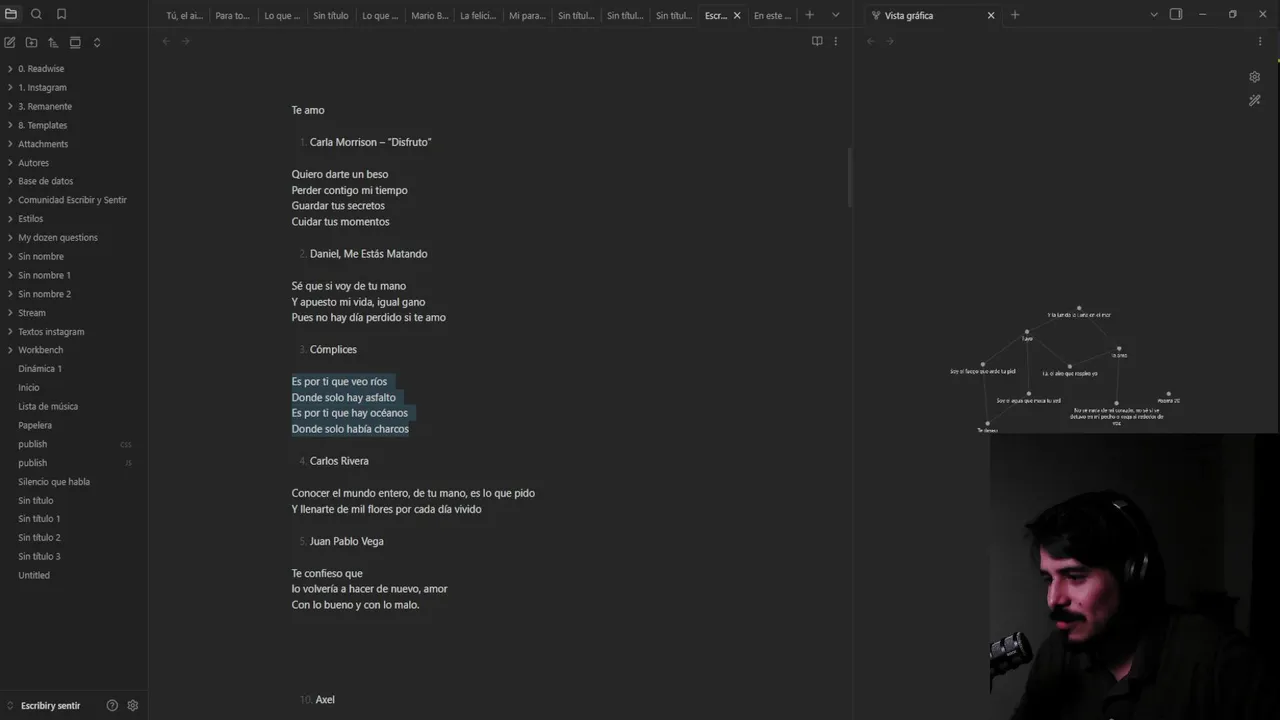Open Obsidian settings gear in sidebar
1280x720 pixels.
[x=132, y=705]
